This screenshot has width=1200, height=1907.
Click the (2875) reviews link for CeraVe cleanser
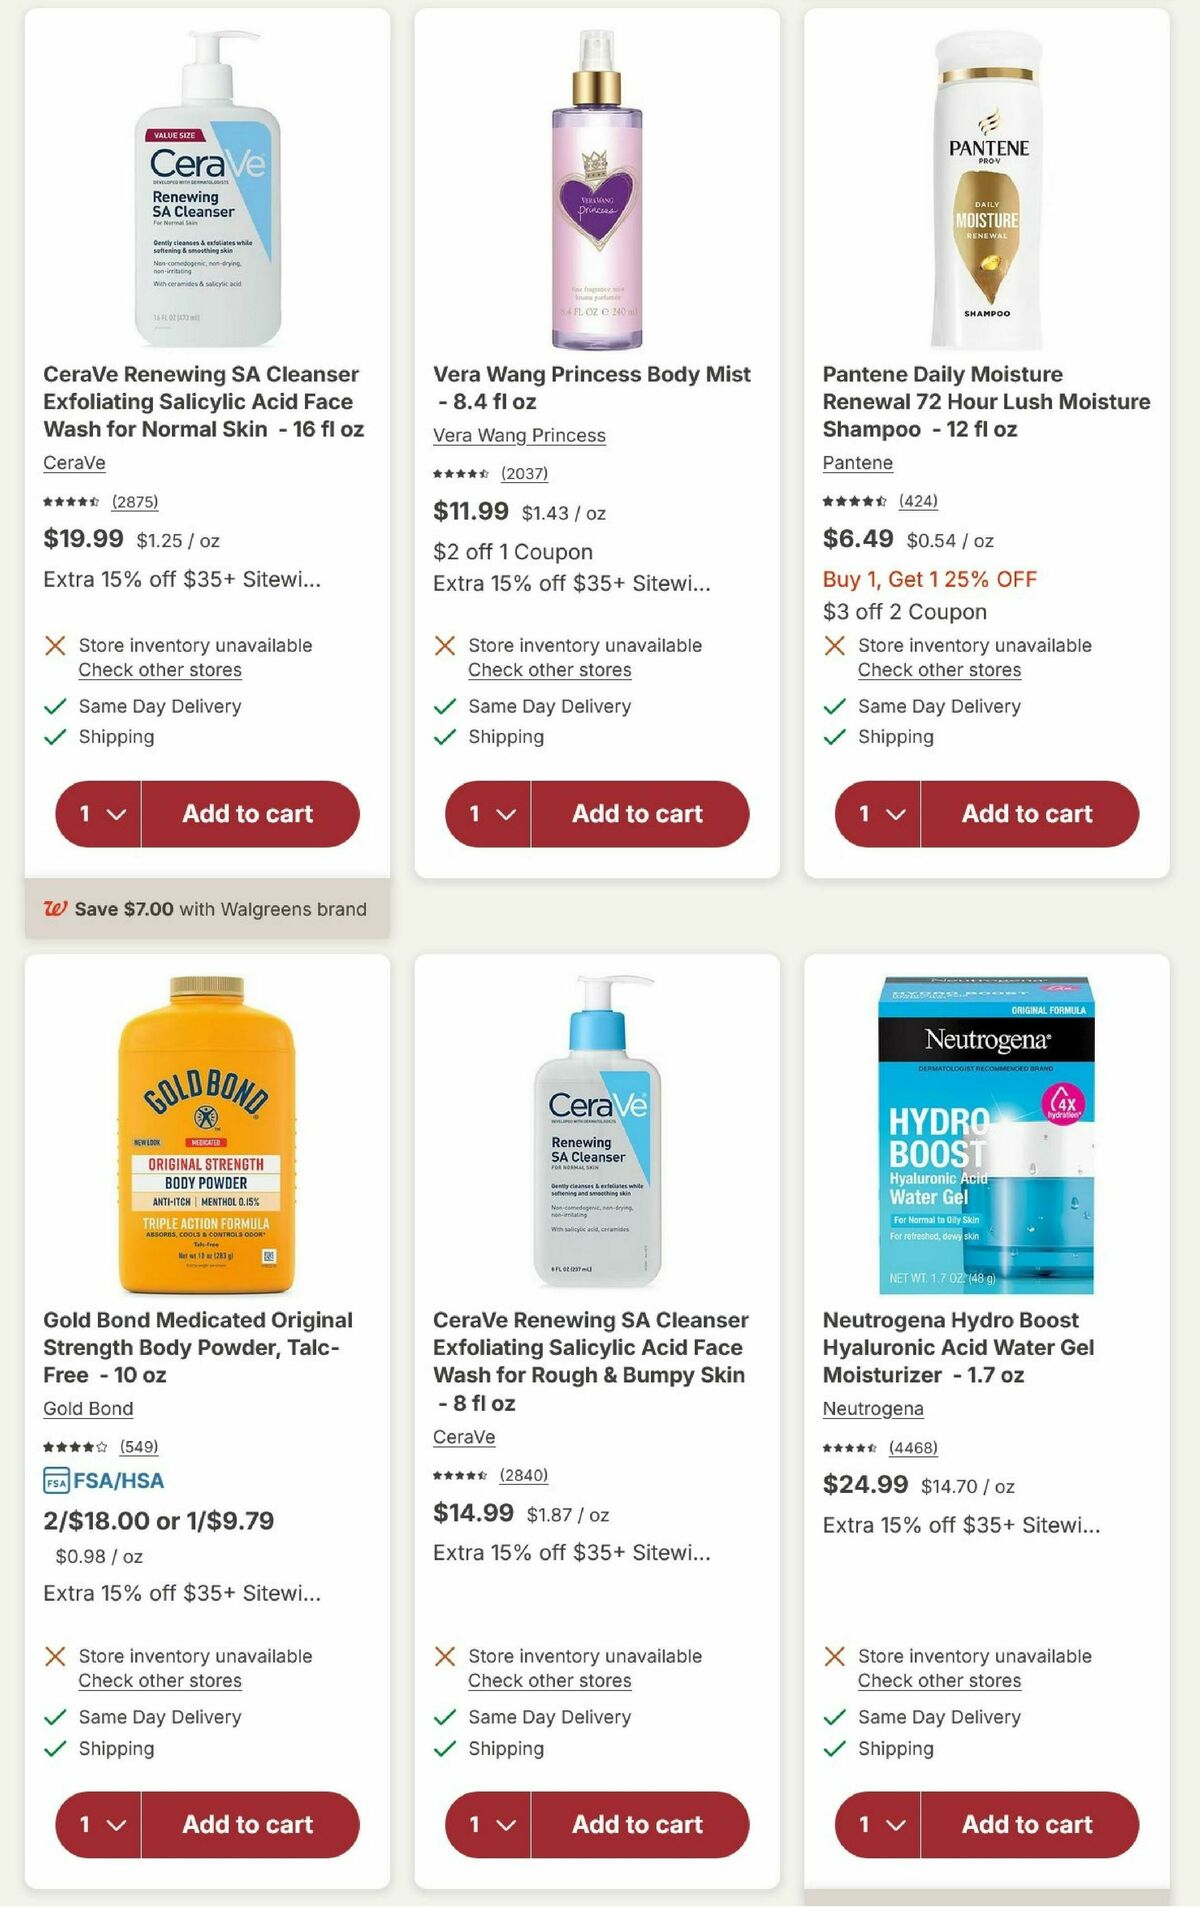click(137, 502)
